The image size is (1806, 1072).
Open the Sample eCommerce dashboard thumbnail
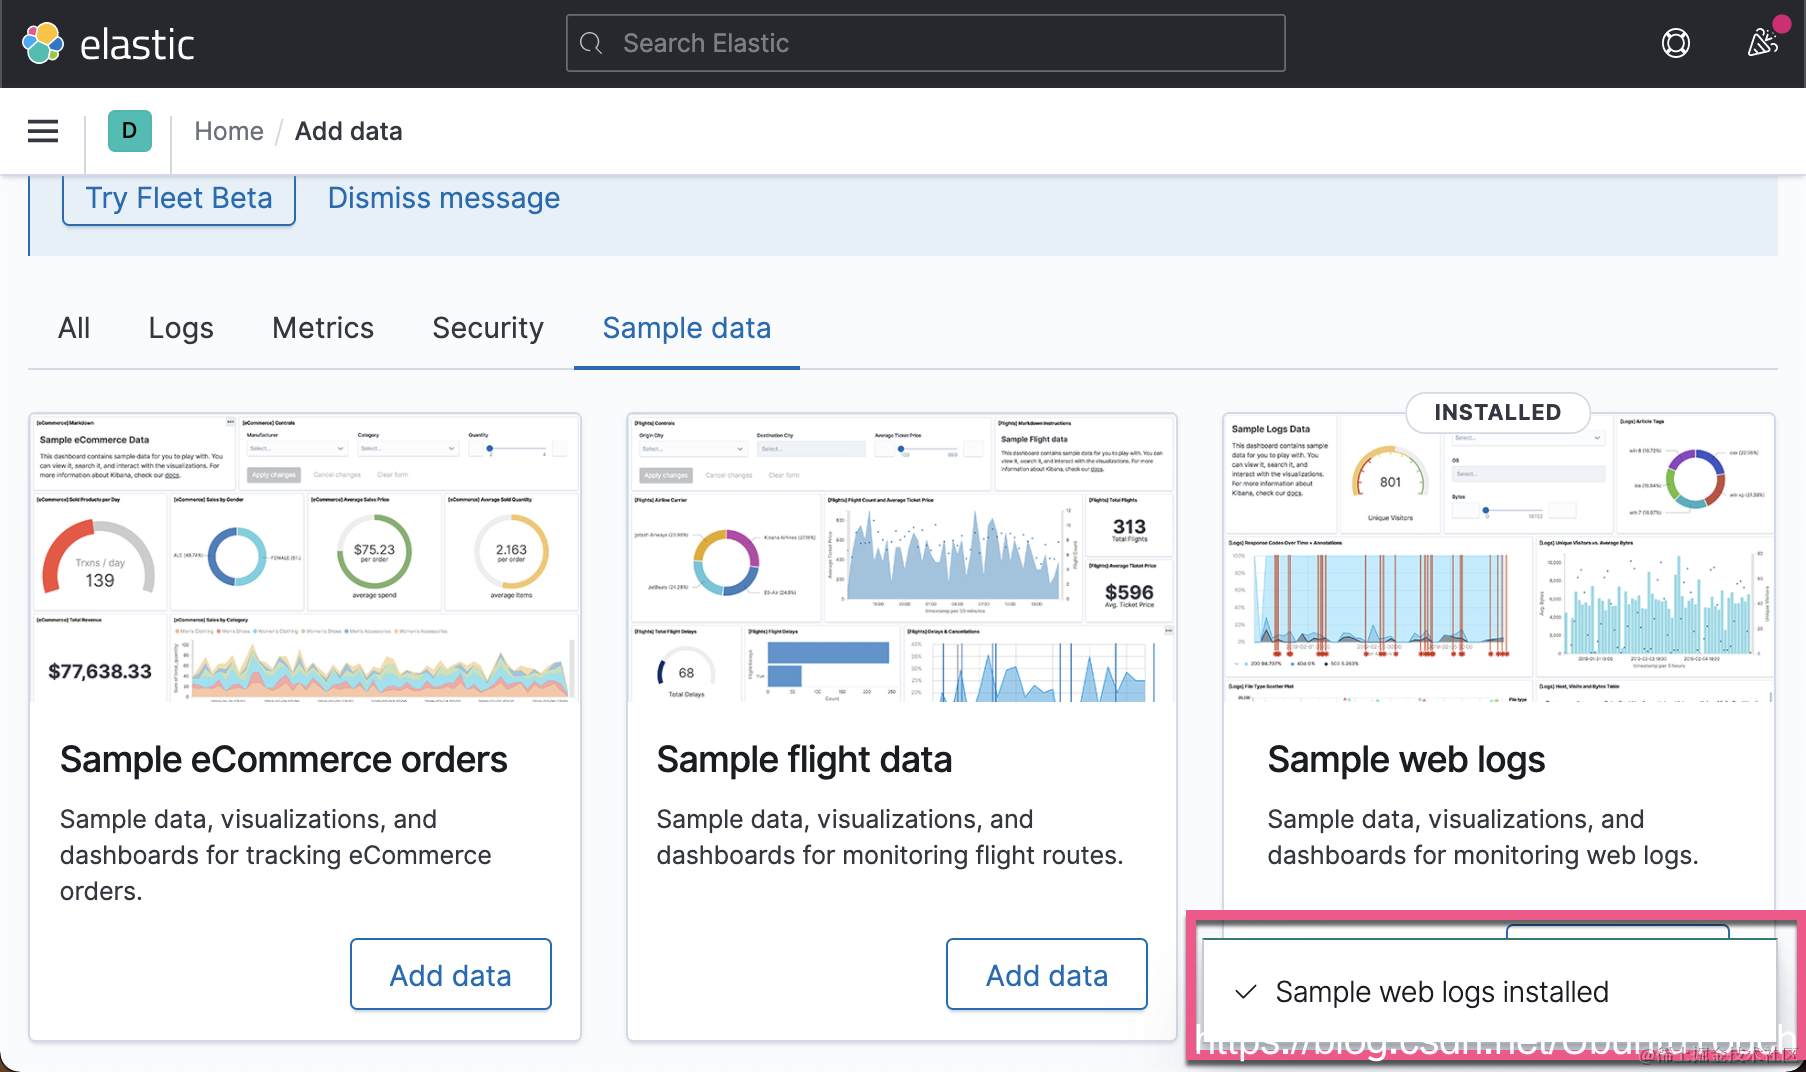point(305,558)
